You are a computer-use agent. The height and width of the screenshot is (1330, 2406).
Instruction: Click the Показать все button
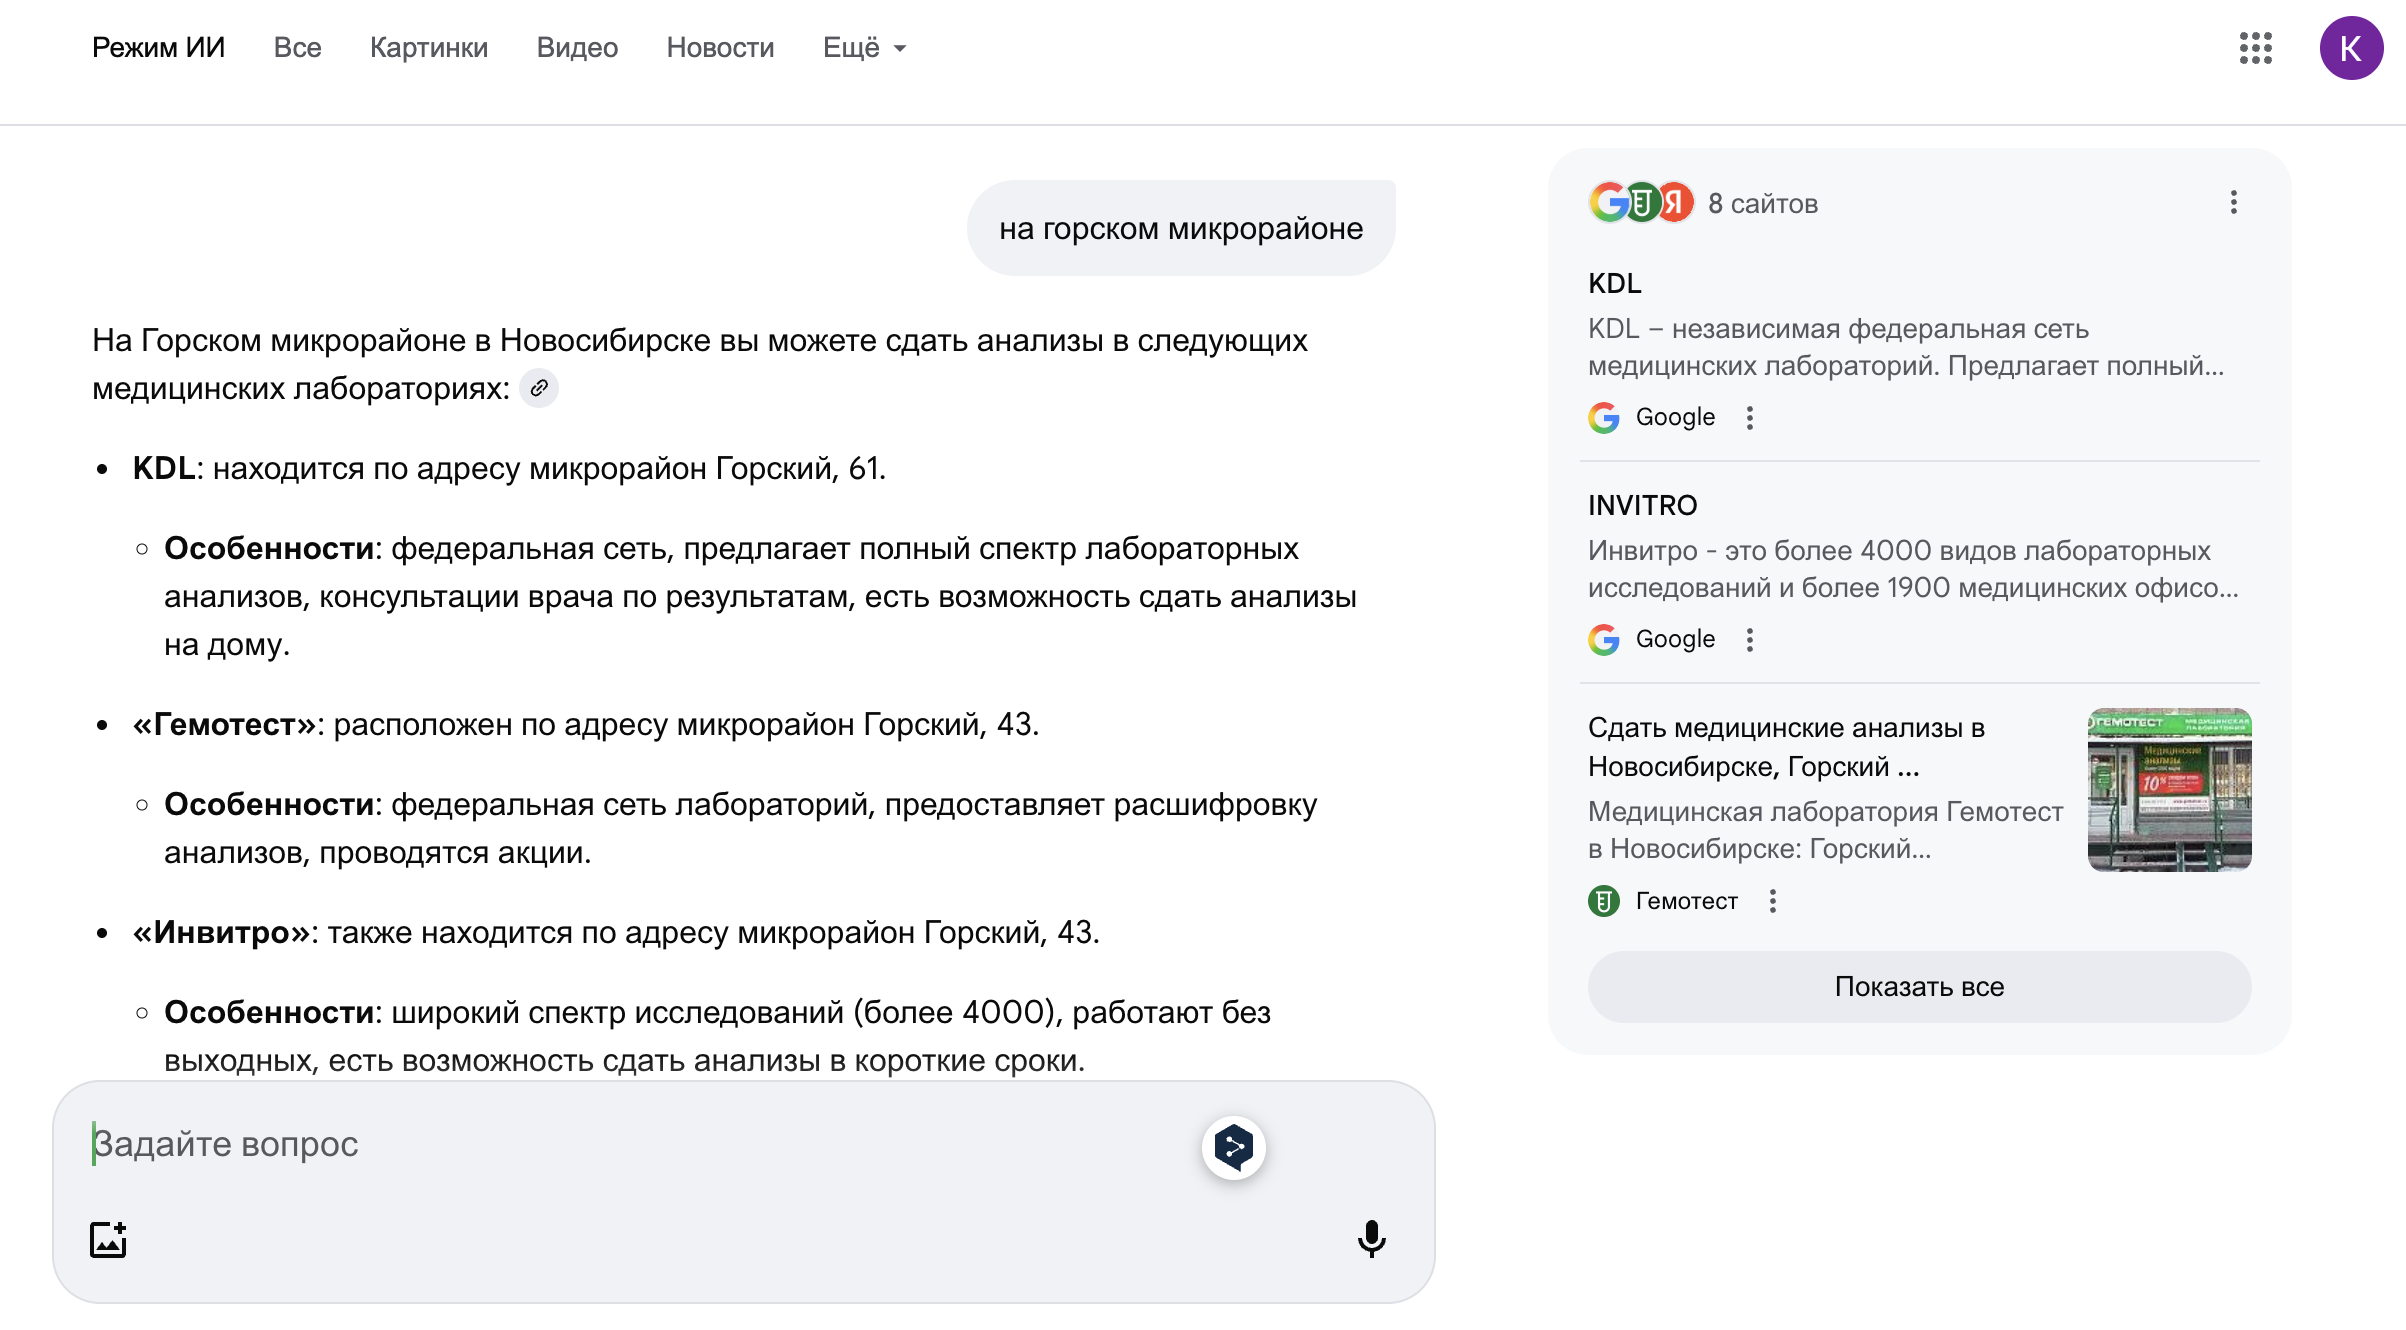(1918, 987)
